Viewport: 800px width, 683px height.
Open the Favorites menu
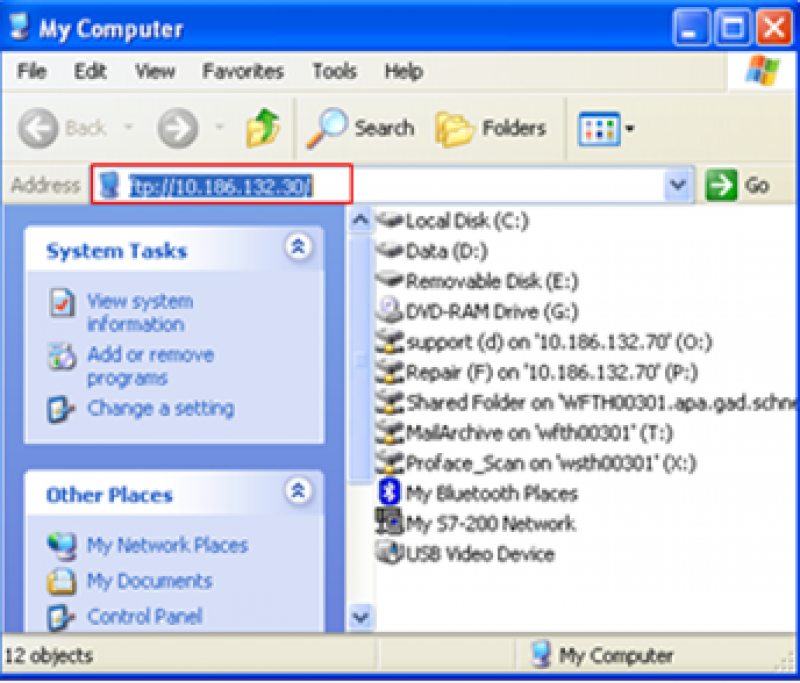pyautogui.click(x=243, y=71)
